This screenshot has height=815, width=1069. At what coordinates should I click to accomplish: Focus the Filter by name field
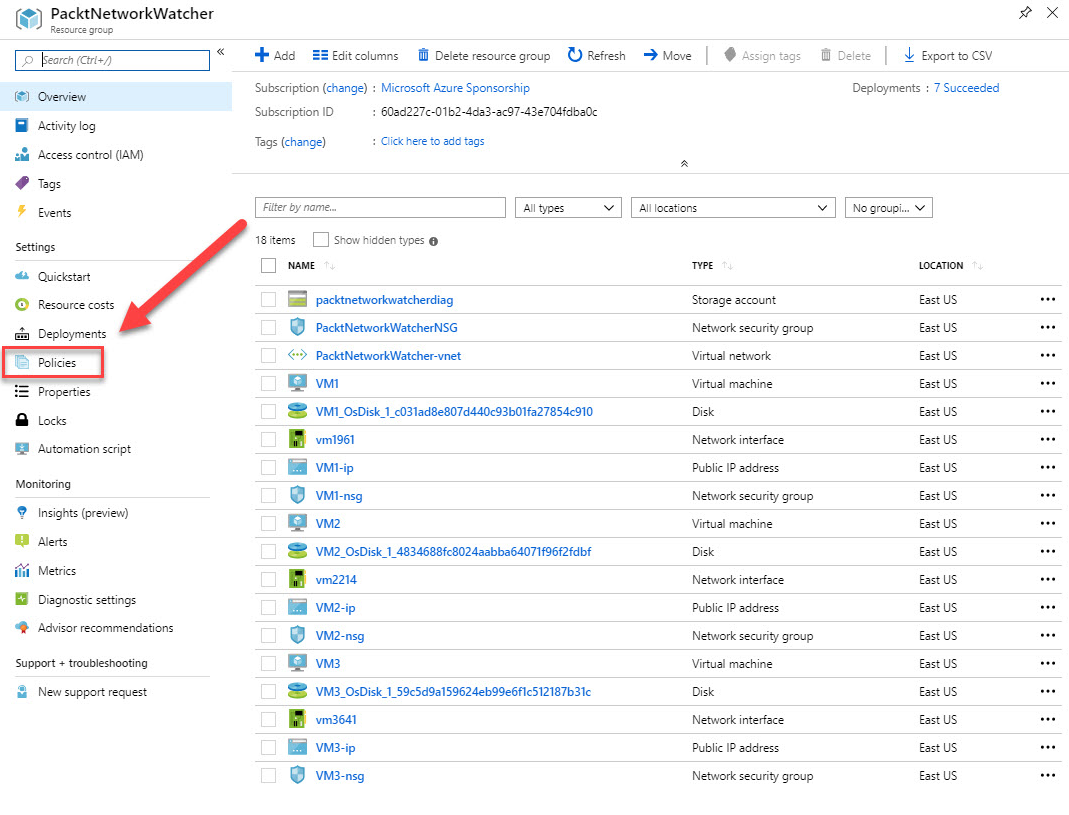click(380, 207)
